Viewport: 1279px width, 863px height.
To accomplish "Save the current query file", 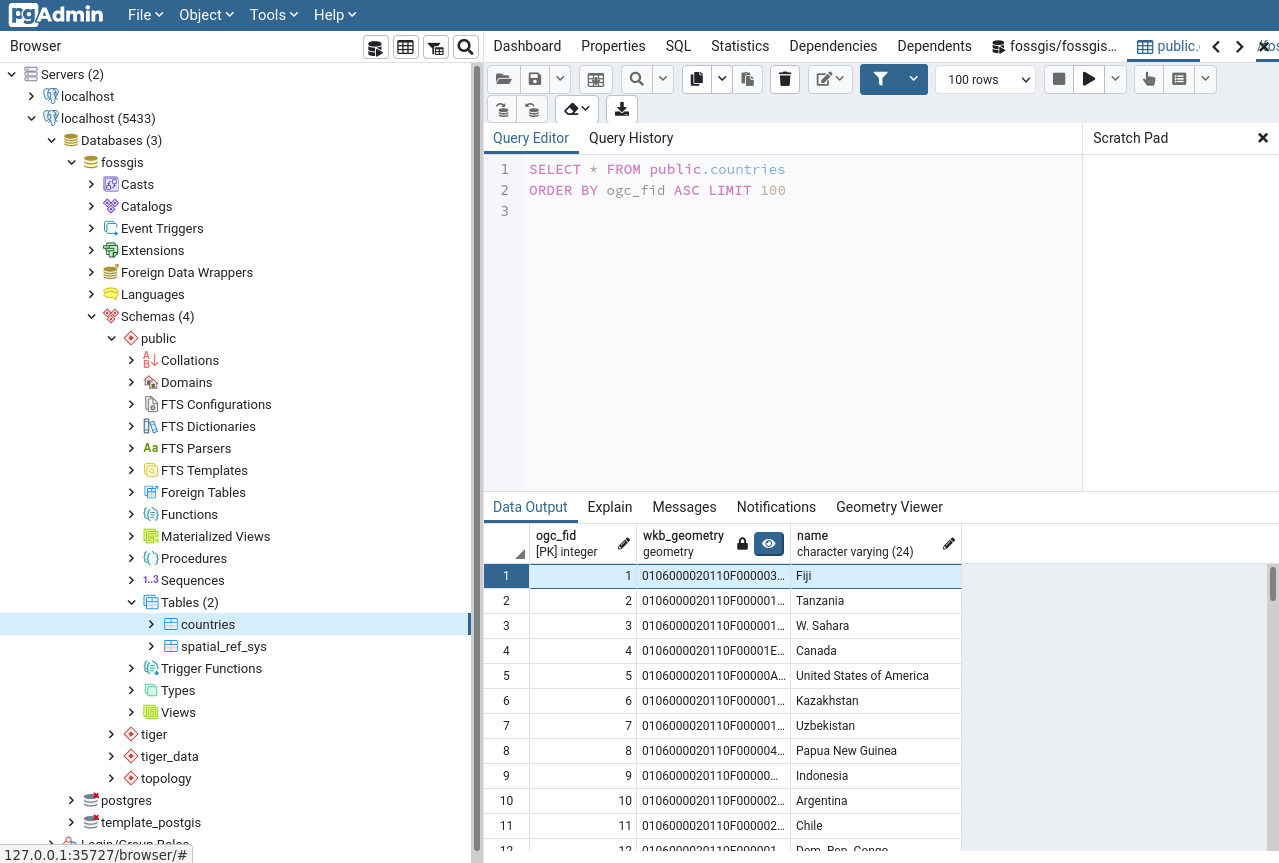I will pos(534,79).
